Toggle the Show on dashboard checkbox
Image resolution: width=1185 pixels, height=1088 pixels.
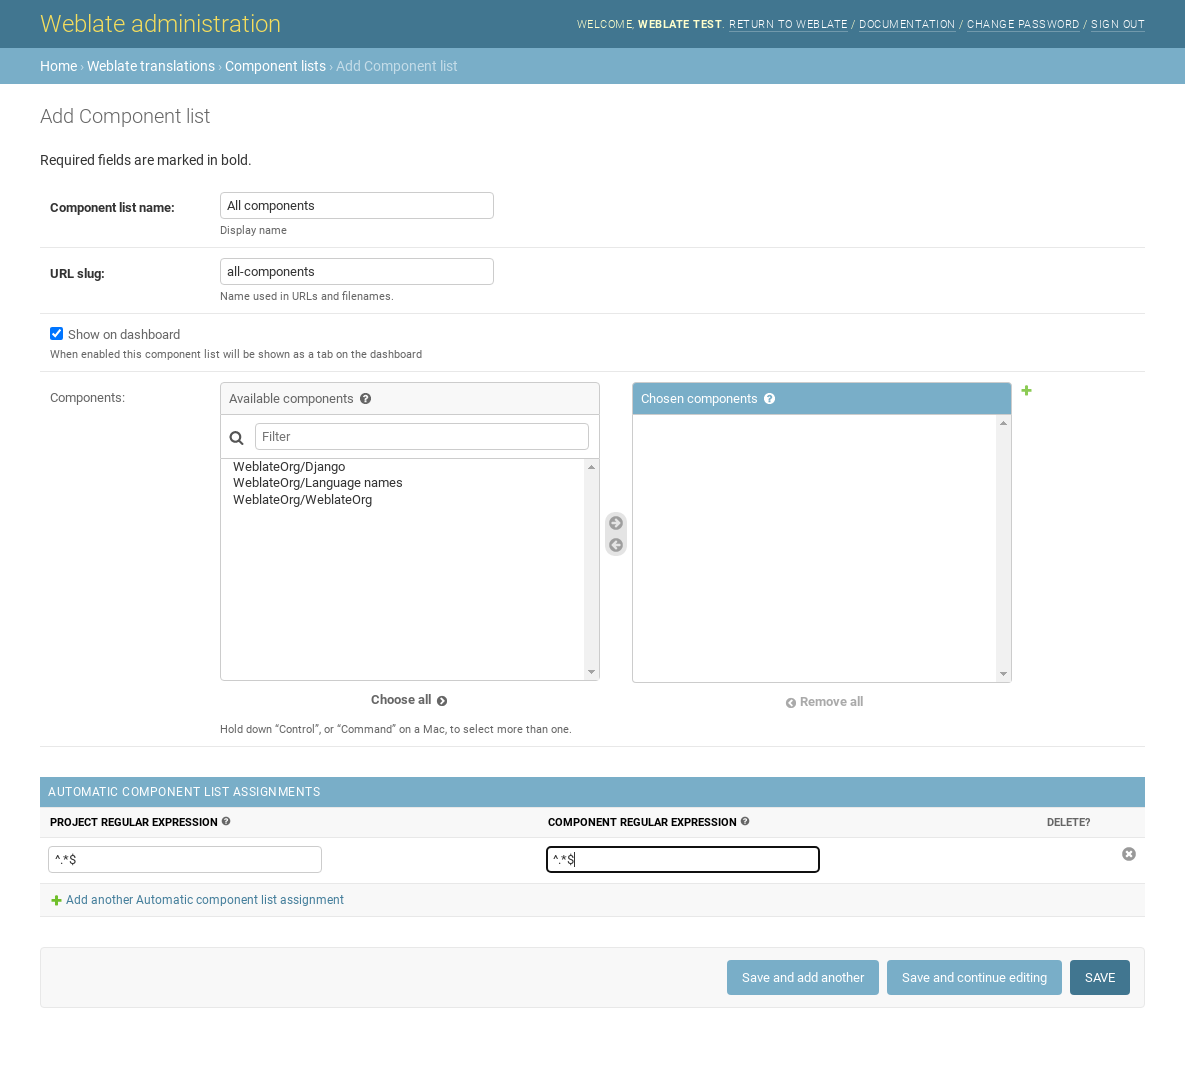click(57, 334)
